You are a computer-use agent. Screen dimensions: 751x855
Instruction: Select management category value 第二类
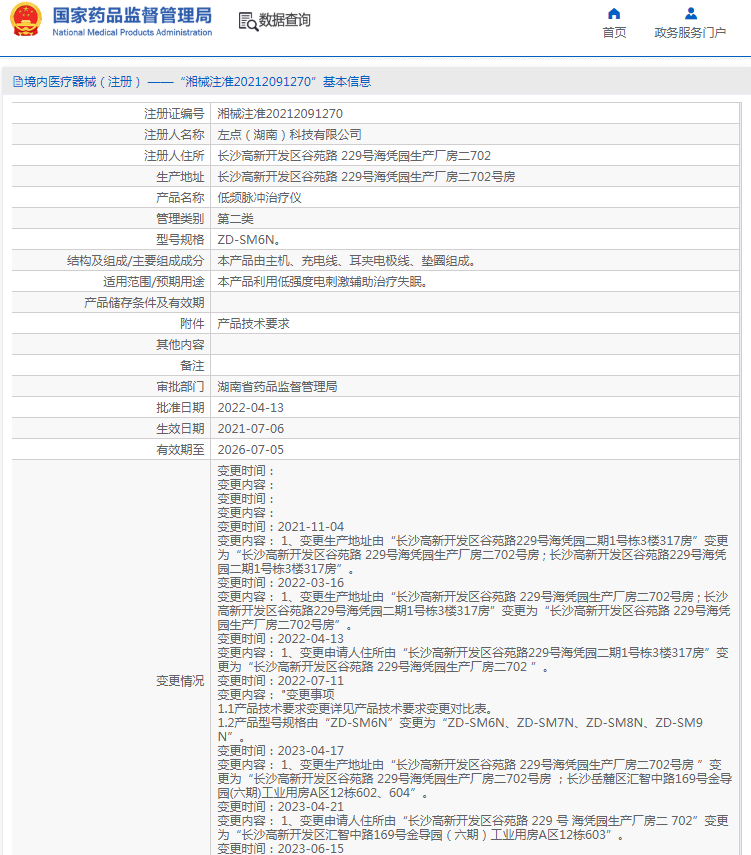235,219
